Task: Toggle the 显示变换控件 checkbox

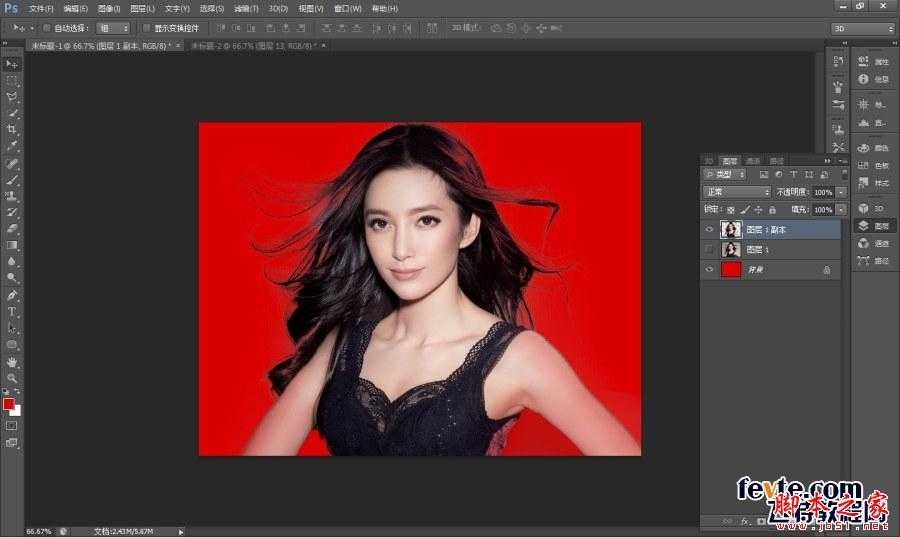Action: point(146,28)
